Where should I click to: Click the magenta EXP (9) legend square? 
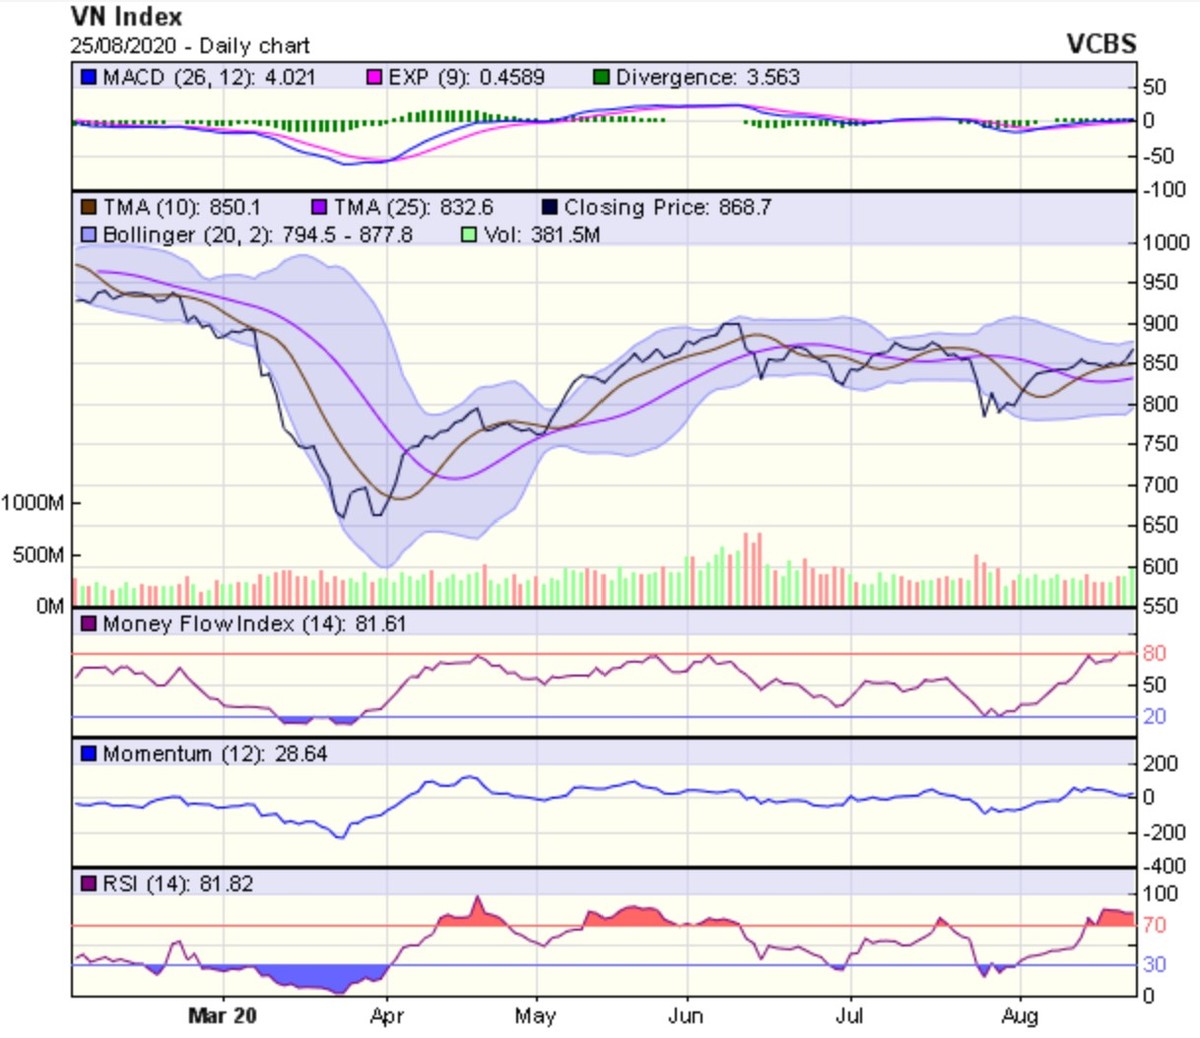coord(375,77)
